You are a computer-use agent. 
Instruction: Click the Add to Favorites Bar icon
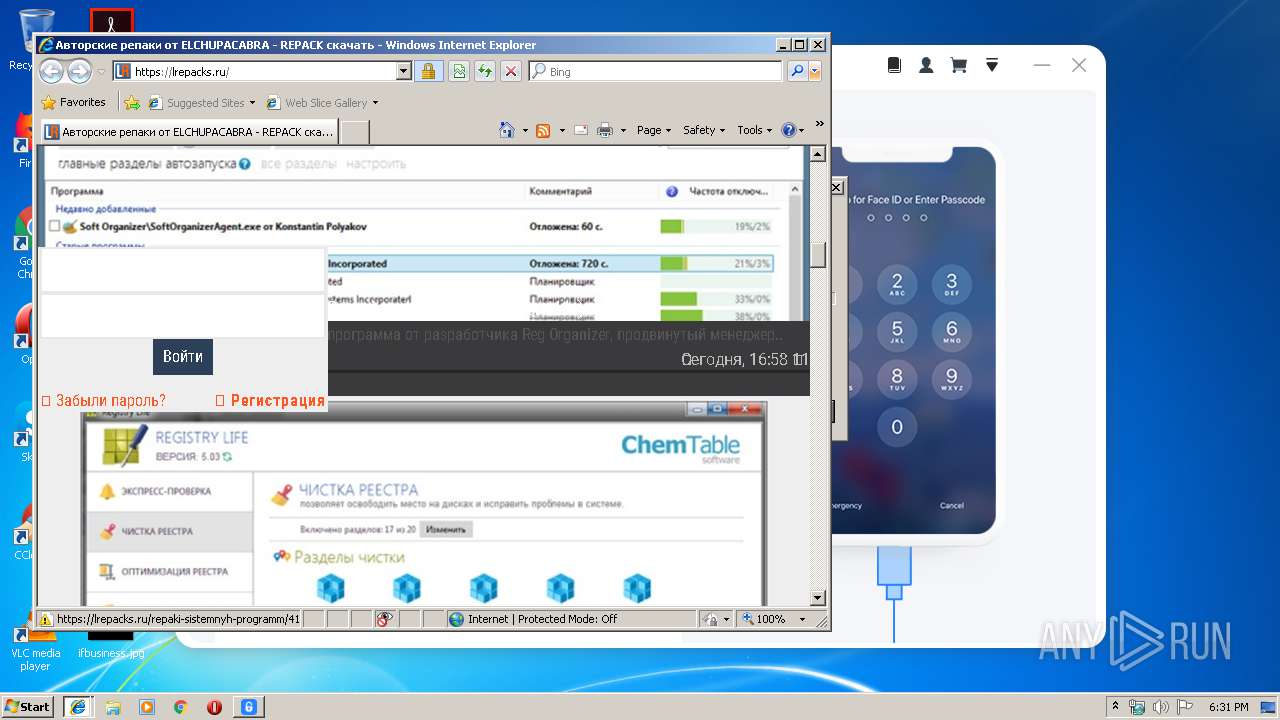coord(131,102)
